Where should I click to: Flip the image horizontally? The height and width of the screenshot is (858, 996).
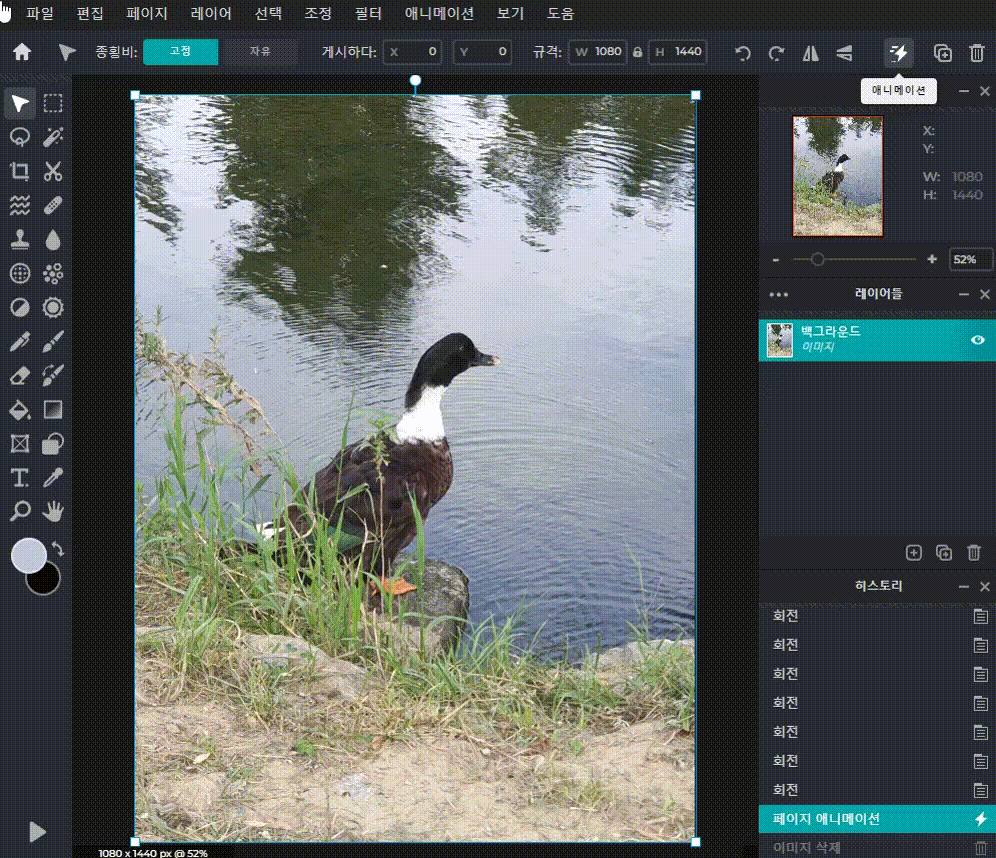[811, 53]
